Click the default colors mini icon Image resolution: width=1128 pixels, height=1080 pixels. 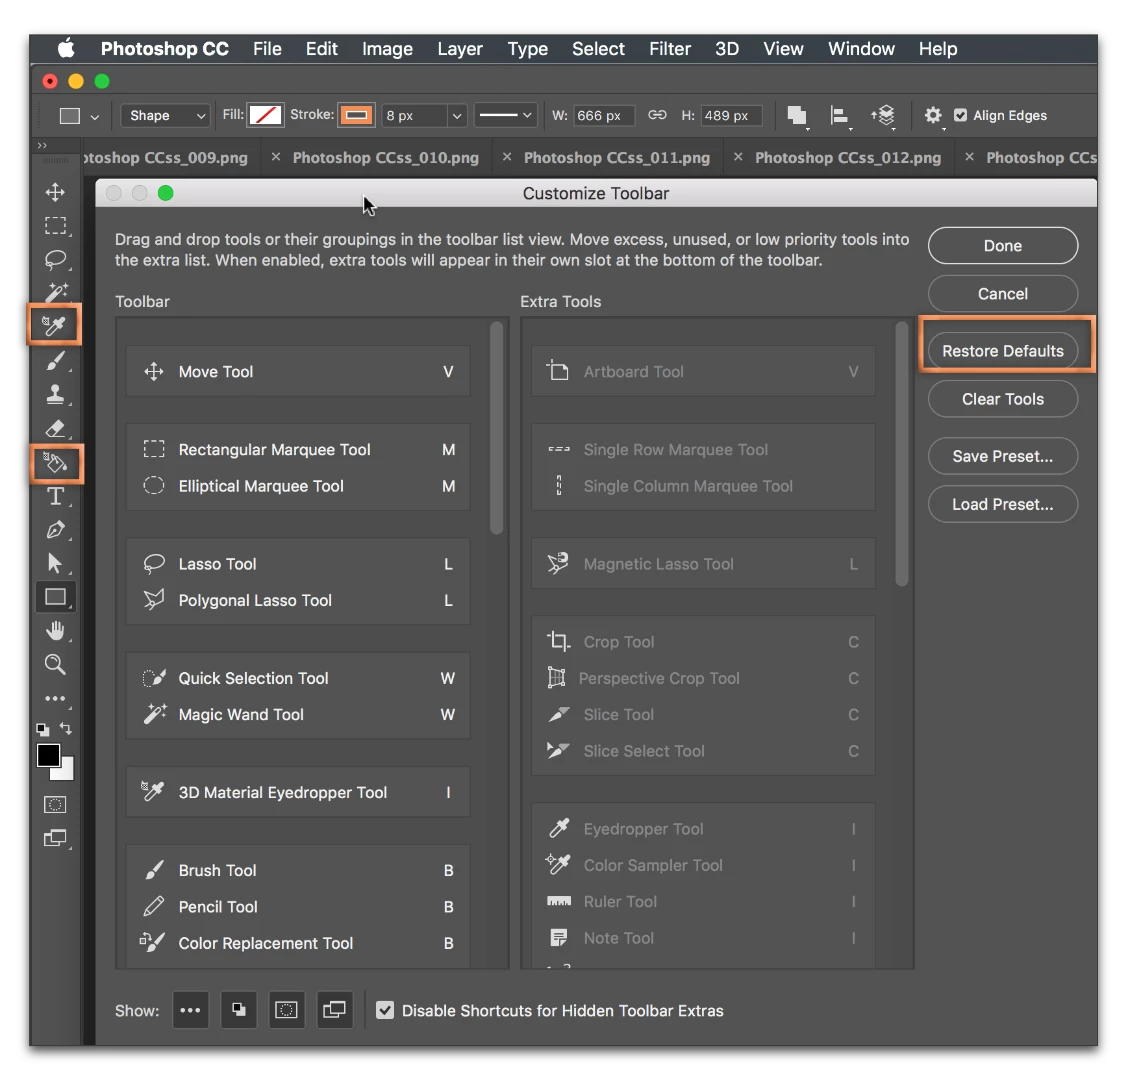[43, 729]
